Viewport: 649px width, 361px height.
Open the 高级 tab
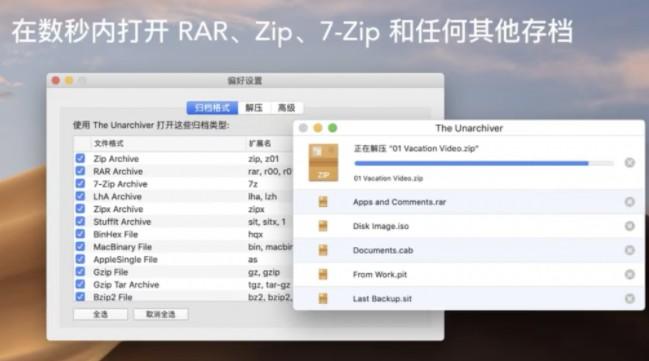286,108
